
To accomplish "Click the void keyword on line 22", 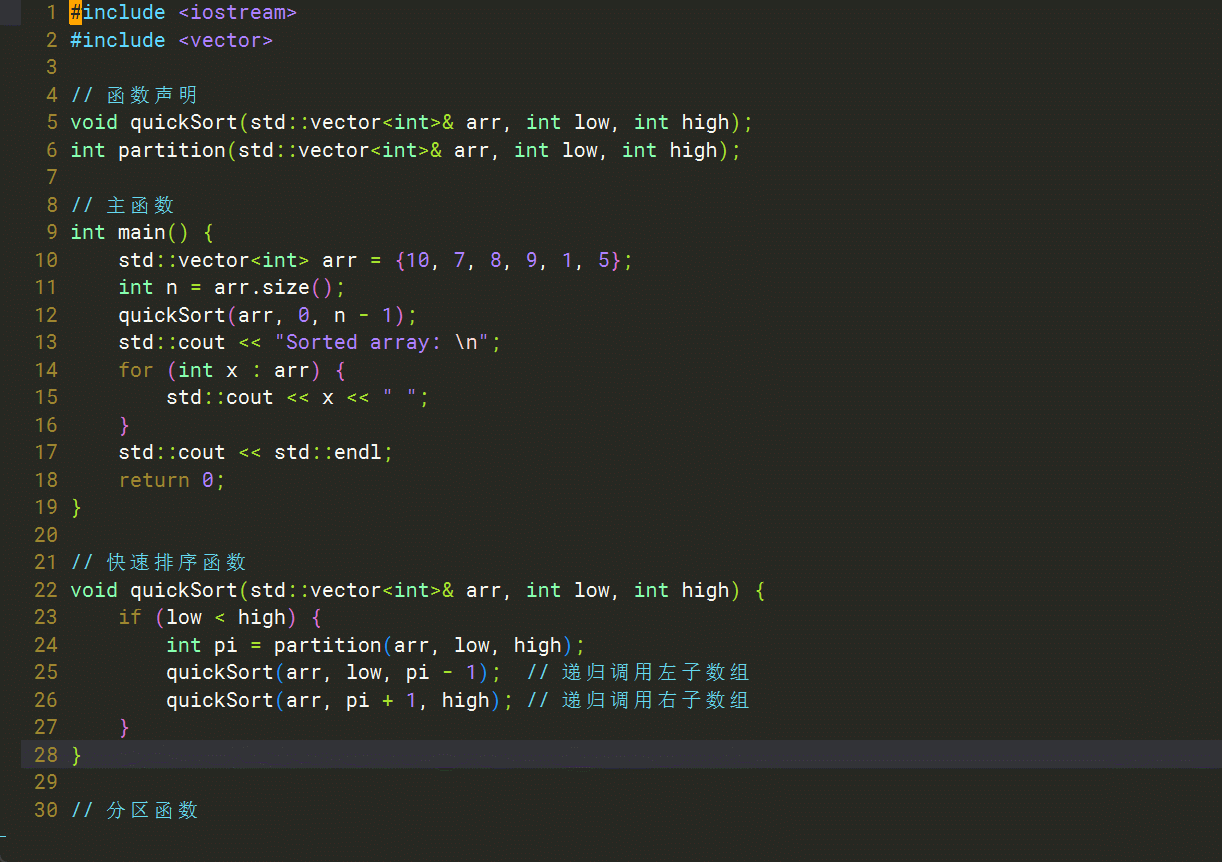I will (x=94, y=591).
